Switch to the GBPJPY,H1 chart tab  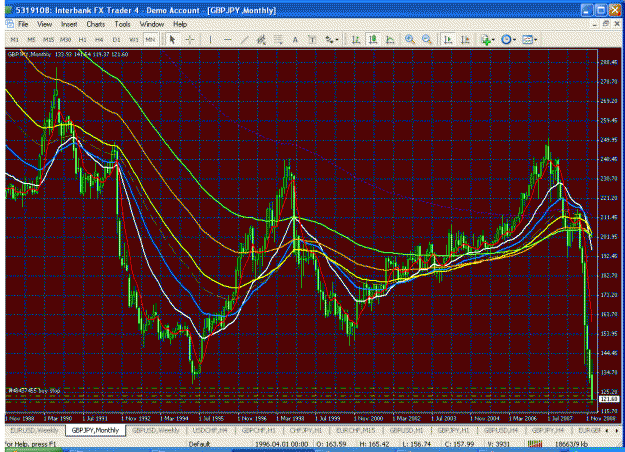[453, 430]
